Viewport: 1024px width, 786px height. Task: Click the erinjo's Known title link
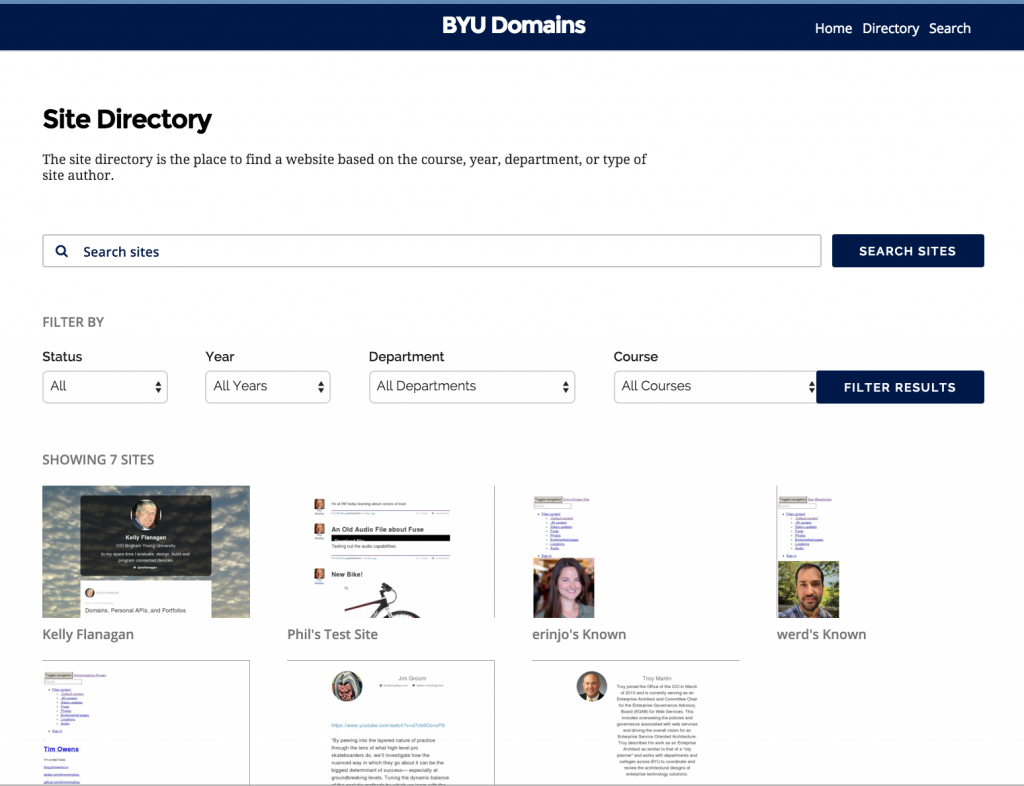tap(579, 634)
